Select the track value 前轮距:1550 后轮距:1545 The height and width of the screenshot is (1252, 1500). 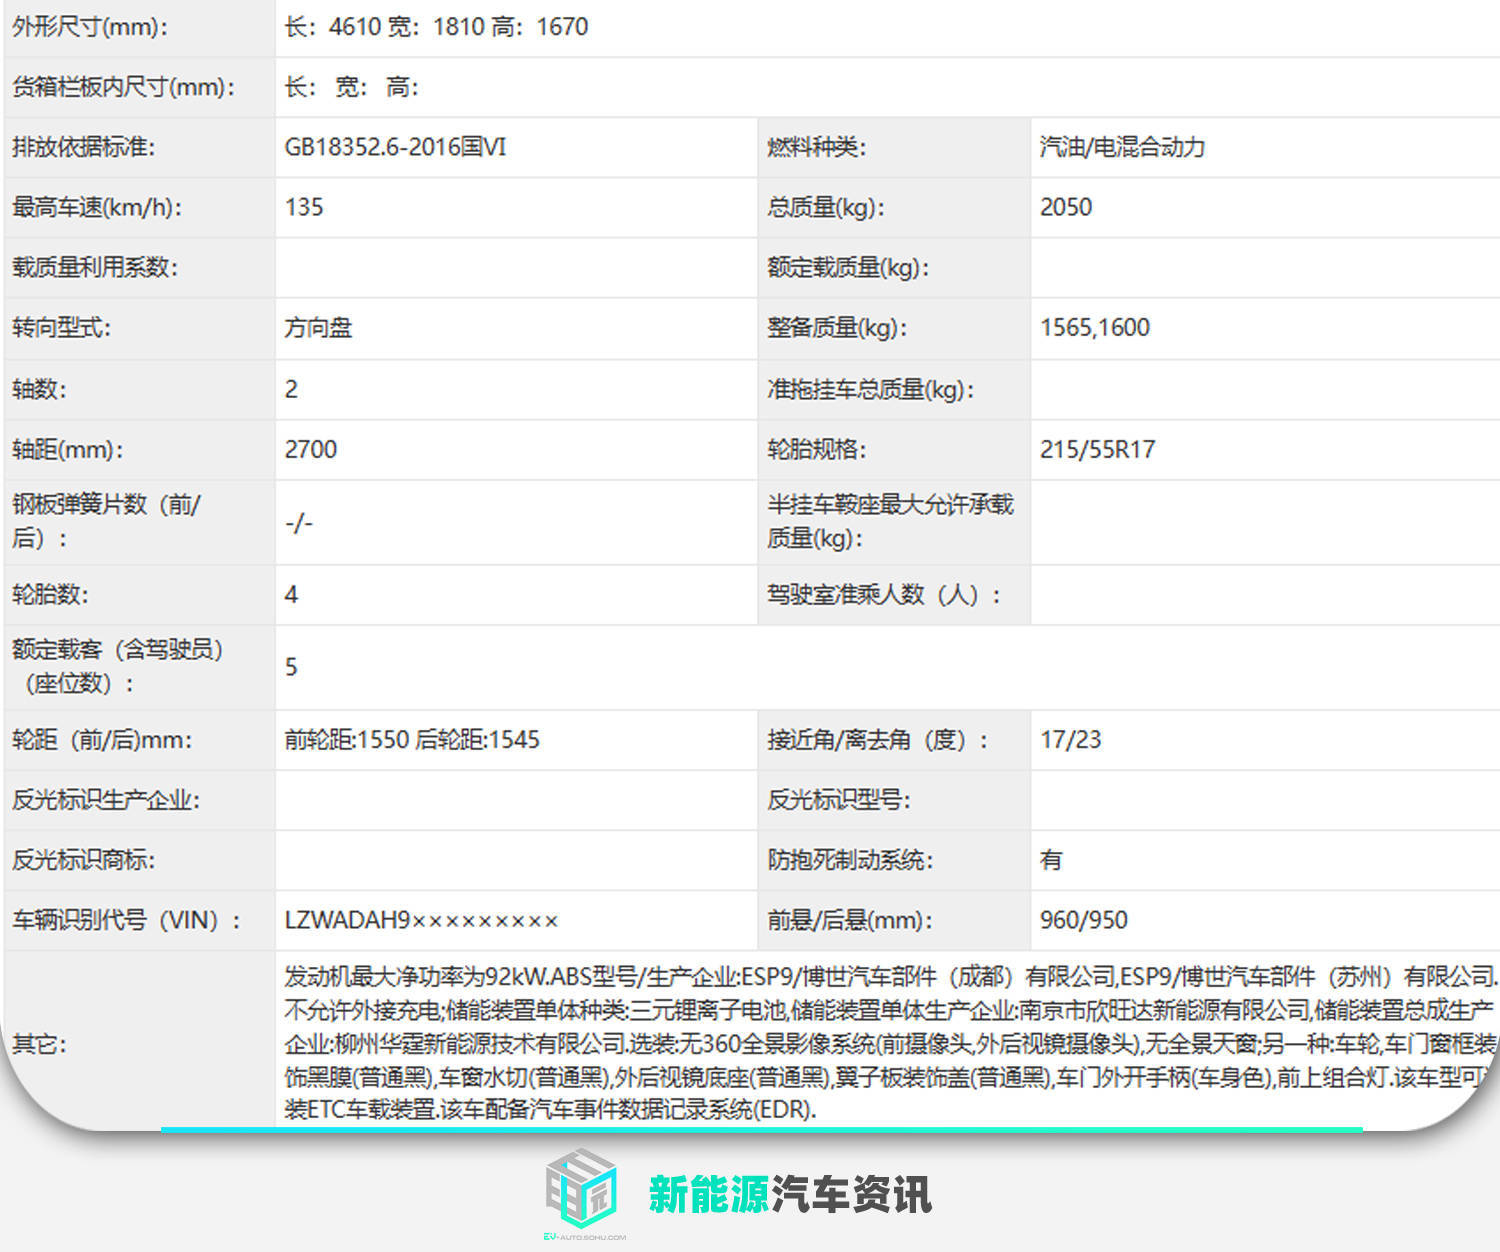point(412,739)
